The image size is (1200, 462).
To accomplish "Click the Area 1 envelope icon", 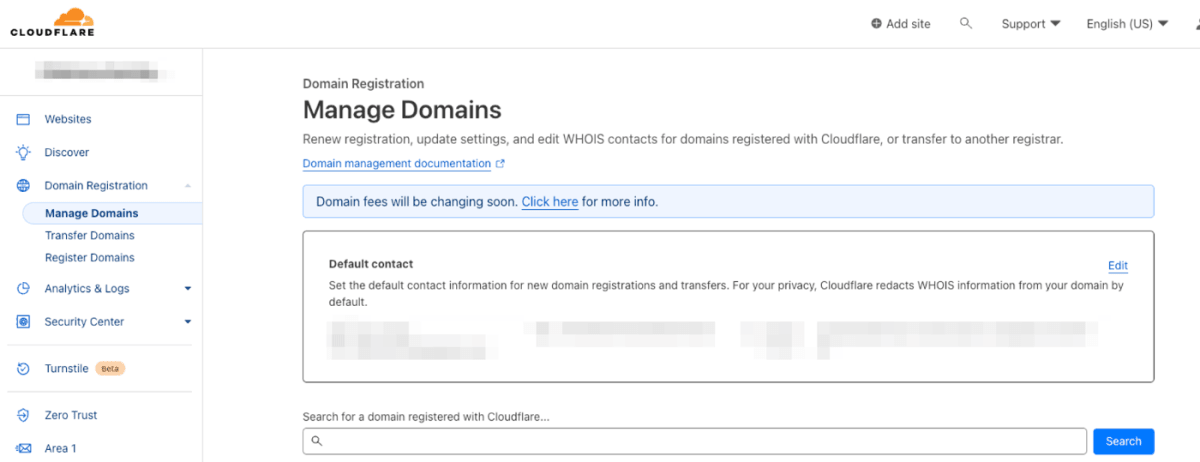I will [23, 448].
